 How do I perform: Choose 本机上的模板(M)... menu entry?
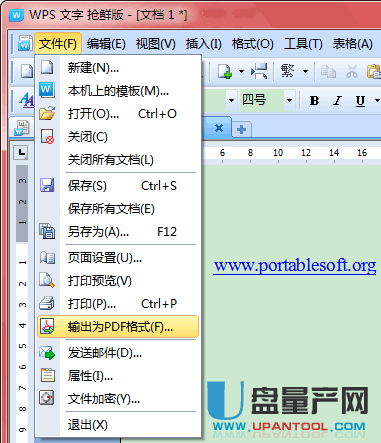pyautogui.click(x=118, y=91)
